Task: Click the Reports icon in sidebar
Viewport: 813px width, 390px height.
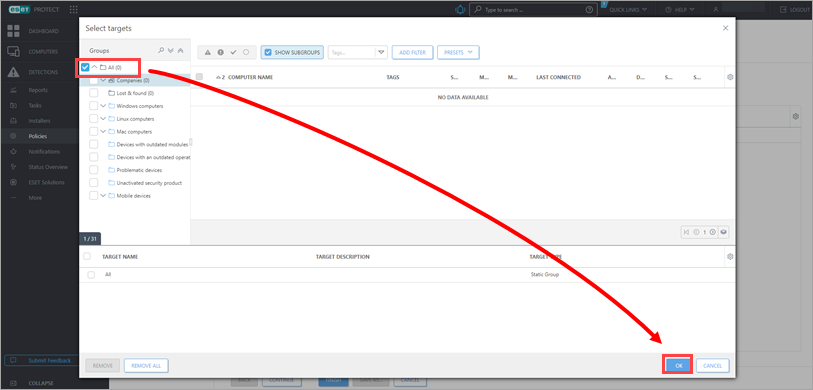Action: click(13, 90)
